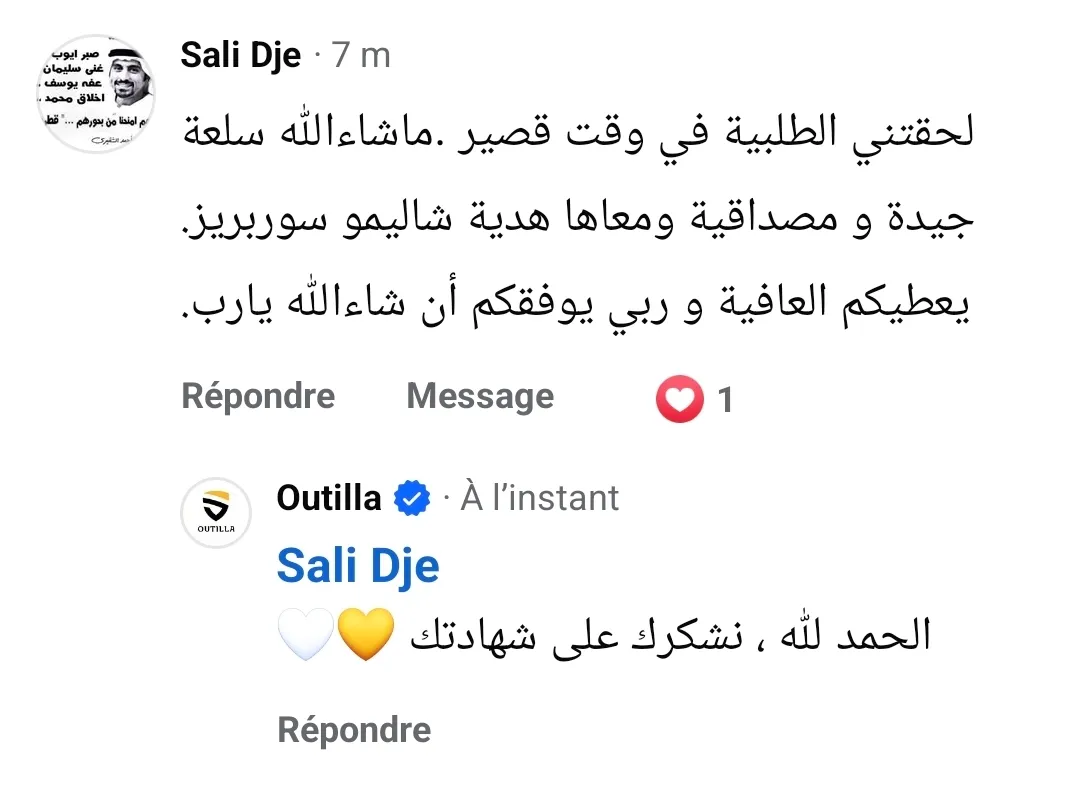This screenshot has width=1080, height=790.
Task: Click the Message button under the comment
Action: click(480, 397)
